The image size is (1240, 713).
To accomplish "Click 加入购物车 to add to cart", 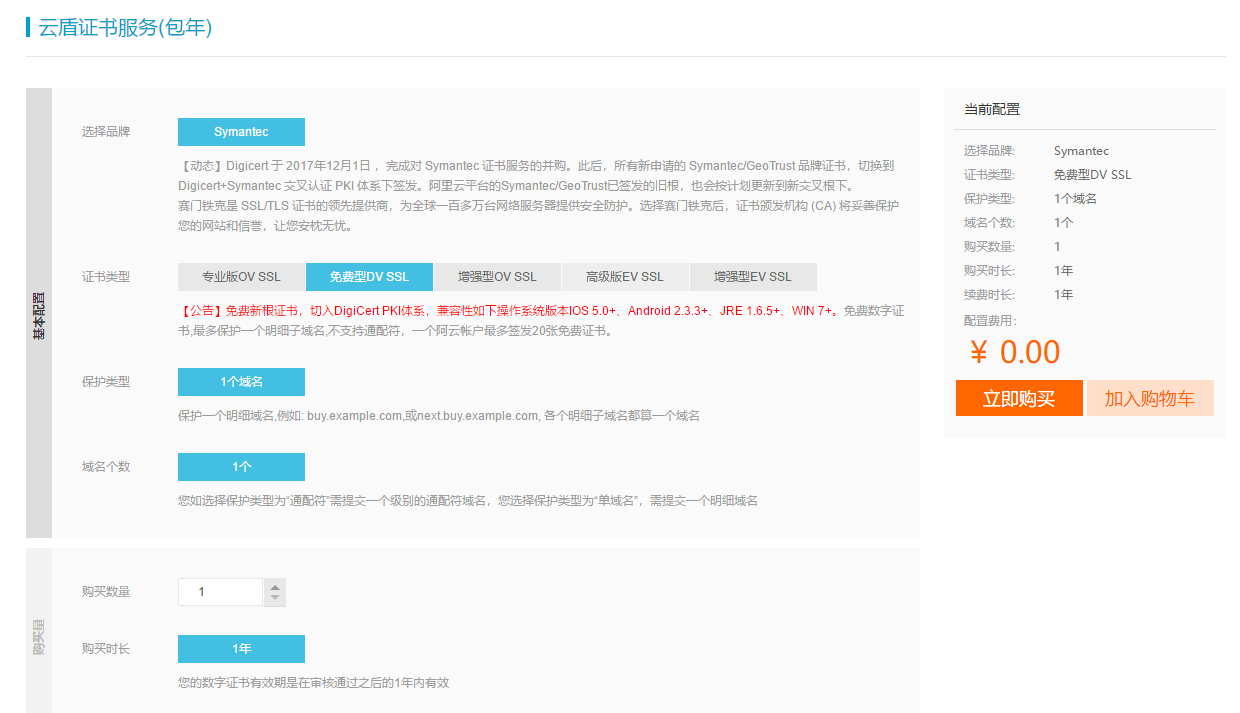I will (1150, 398).
